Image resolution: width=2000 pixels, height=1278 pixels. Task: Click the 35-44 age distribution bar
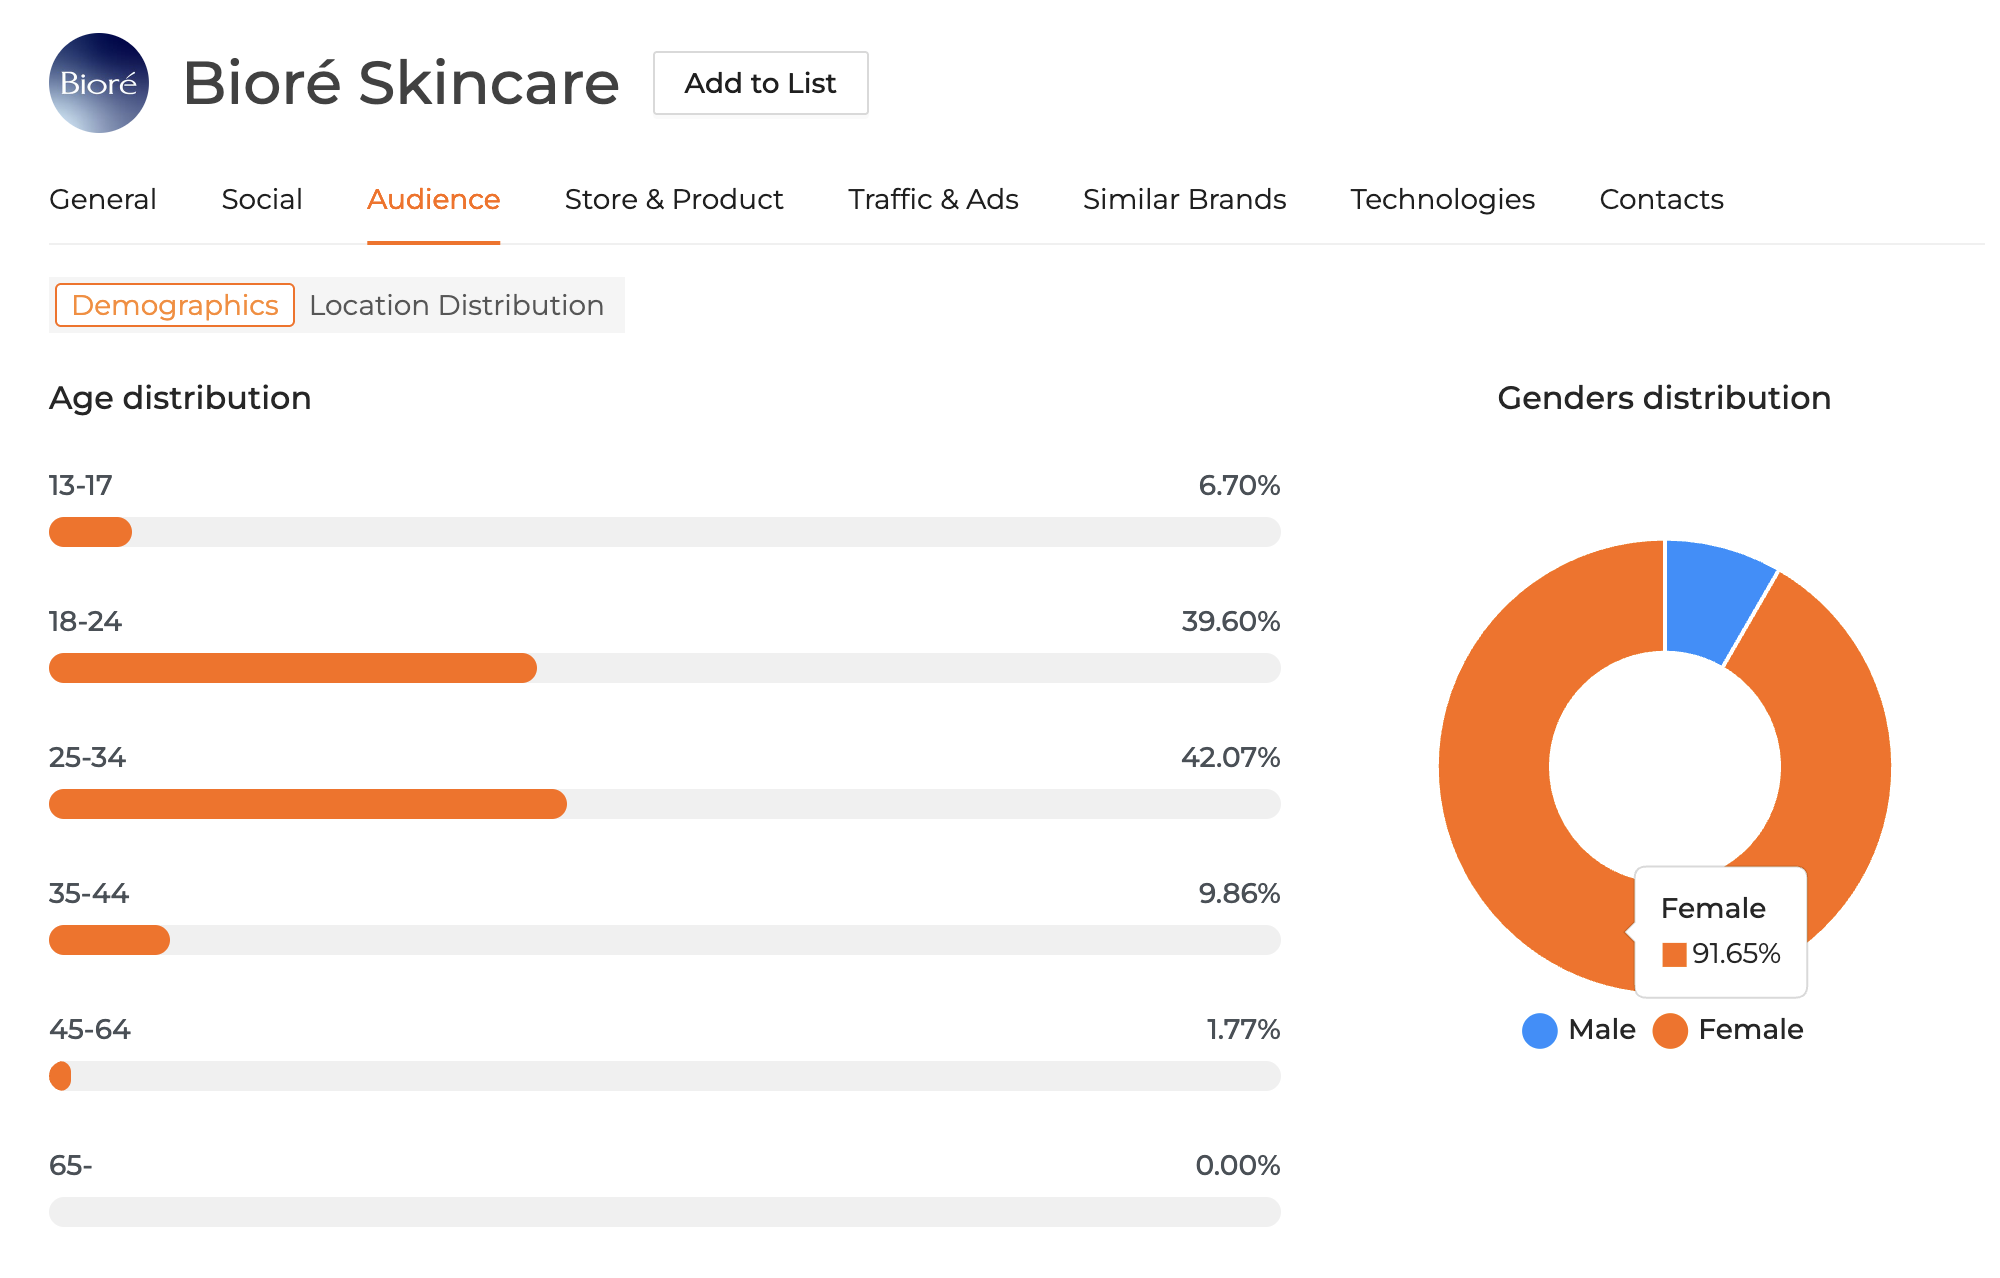pyautogui.click(x=109, y=940)
